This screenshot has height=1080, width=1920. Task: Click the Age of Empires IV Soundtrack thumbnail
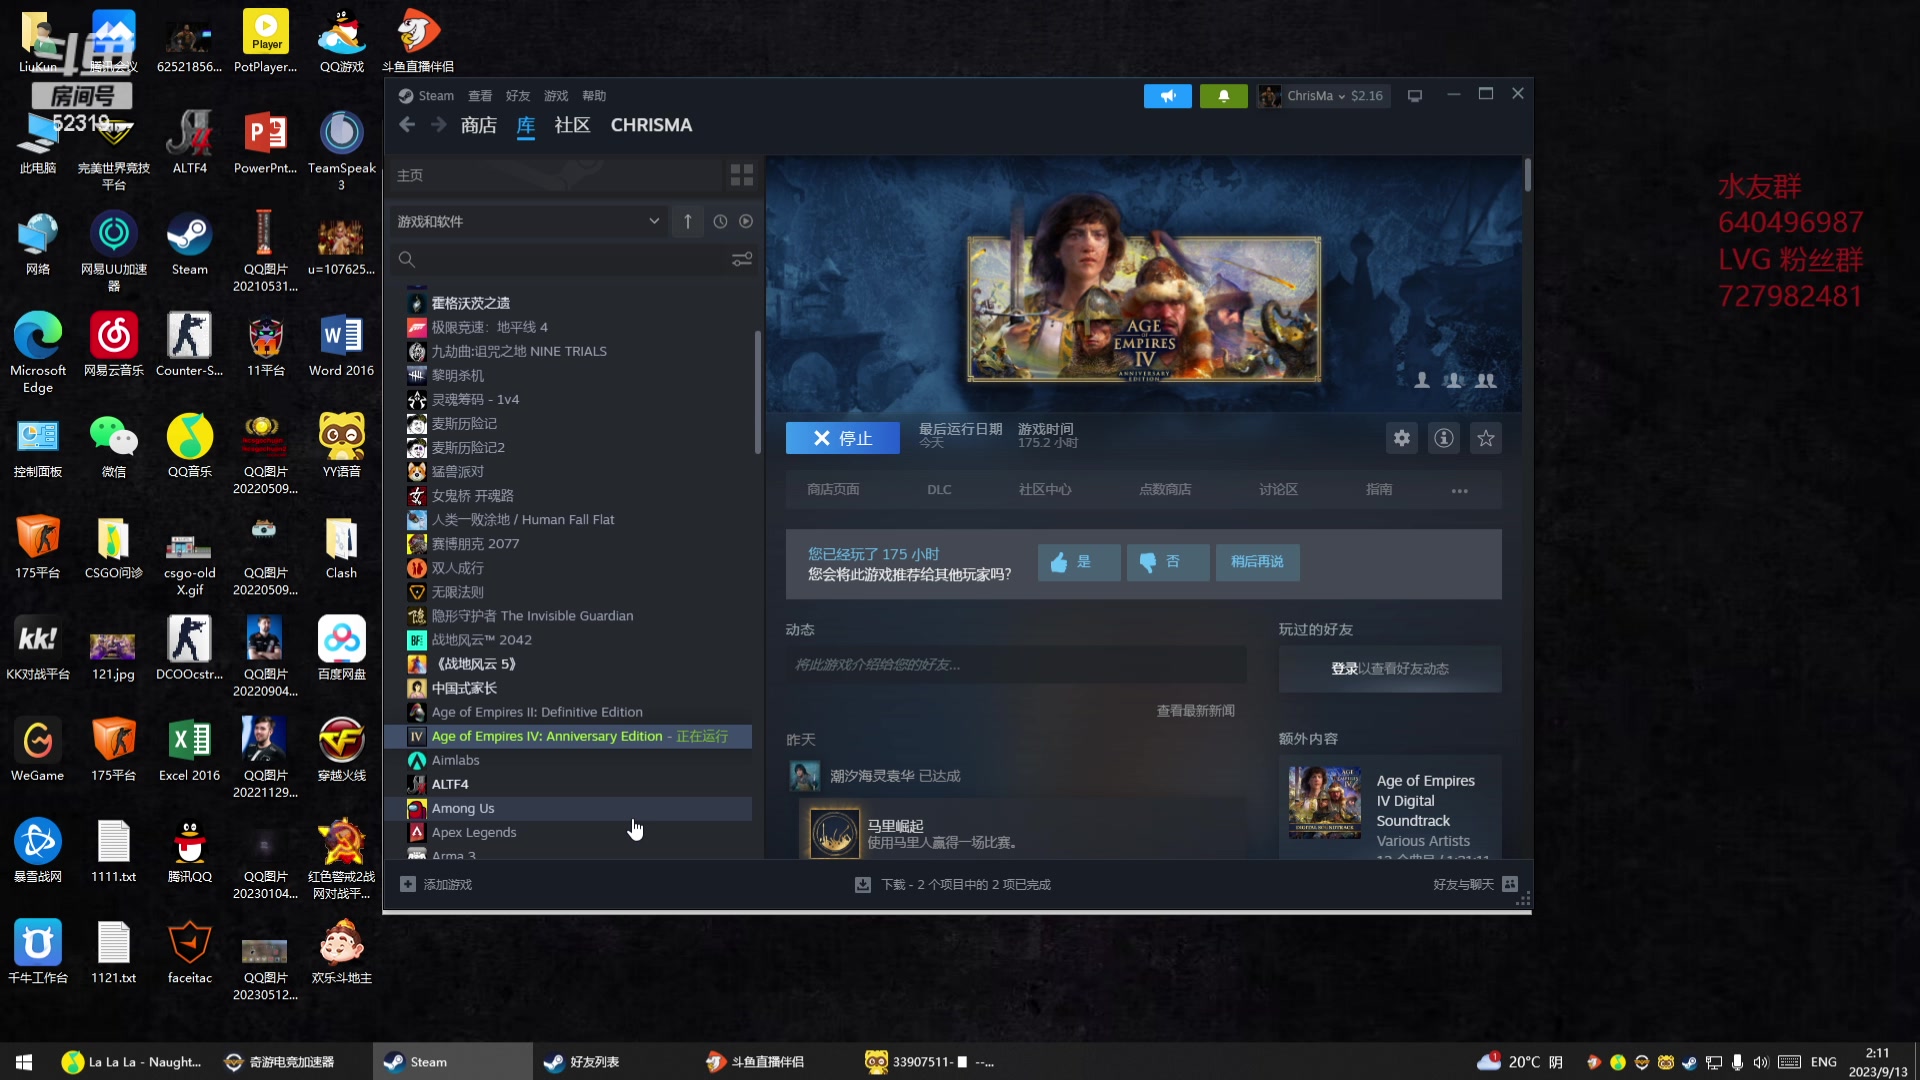(x=1325, y=802)
